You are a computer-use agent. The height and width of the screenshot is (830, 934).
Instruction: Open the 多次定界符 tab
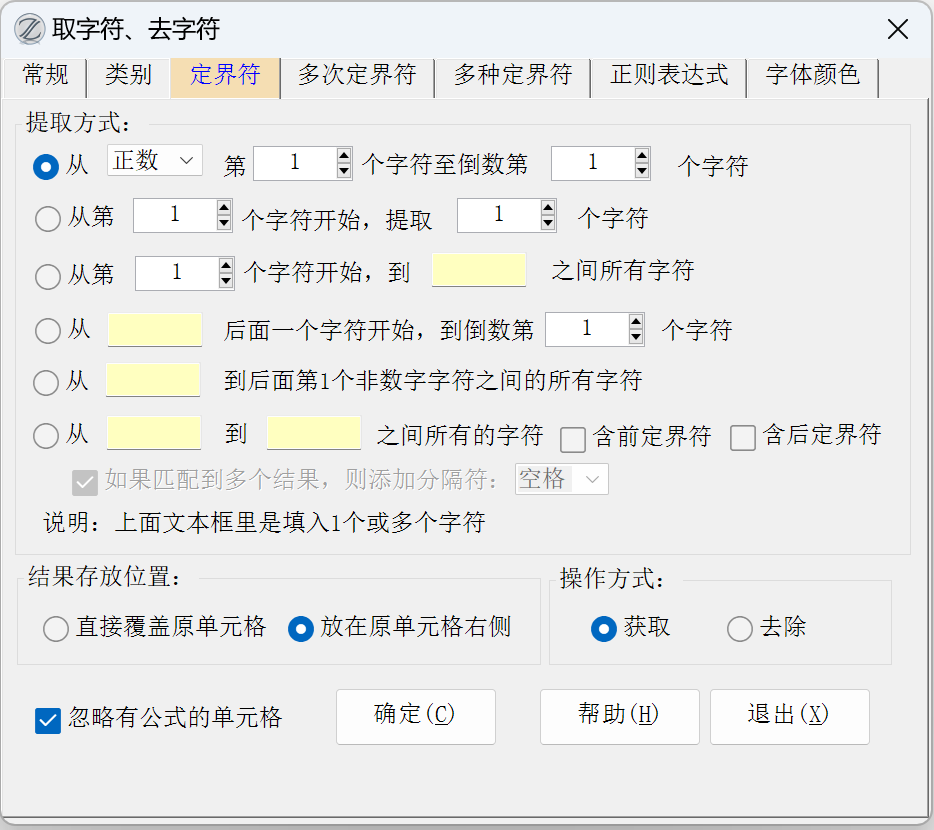(357, 76)
